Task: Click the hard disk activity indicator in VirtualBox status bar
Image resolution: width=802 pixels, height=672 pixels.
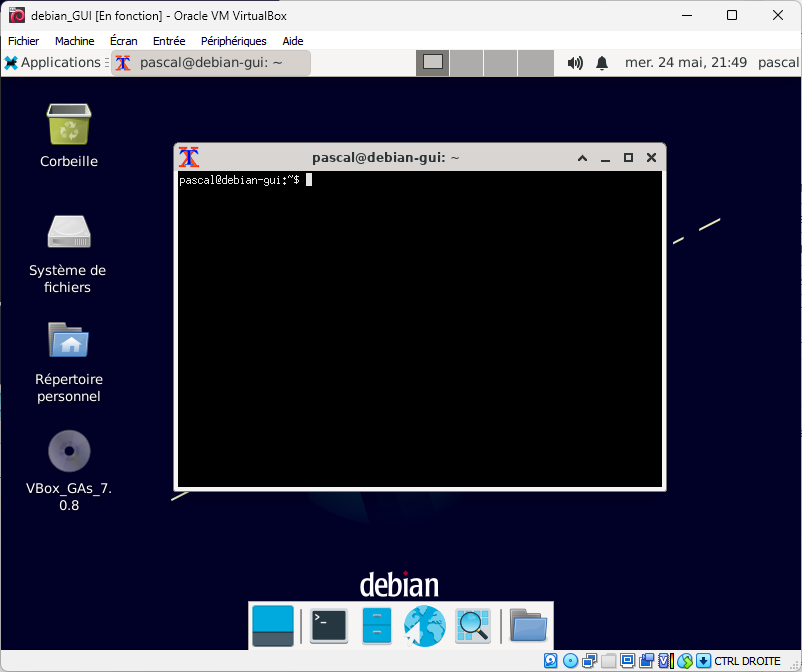Action: [x=550, y=661]
